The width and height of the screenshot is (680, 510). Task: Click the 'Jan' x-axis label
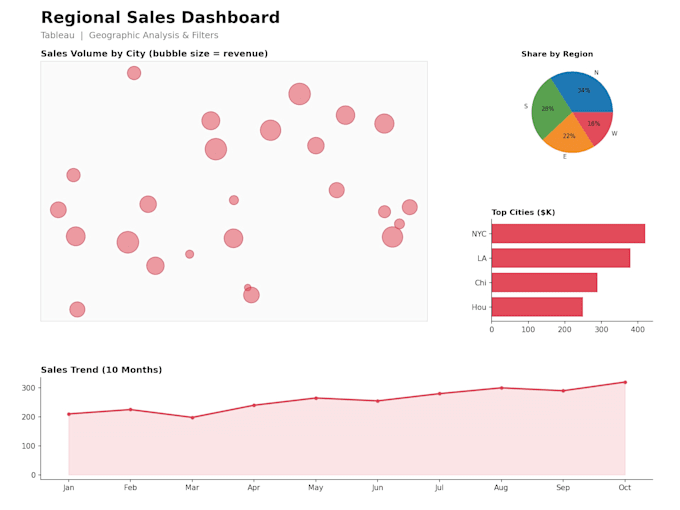(x=69, y=487)
